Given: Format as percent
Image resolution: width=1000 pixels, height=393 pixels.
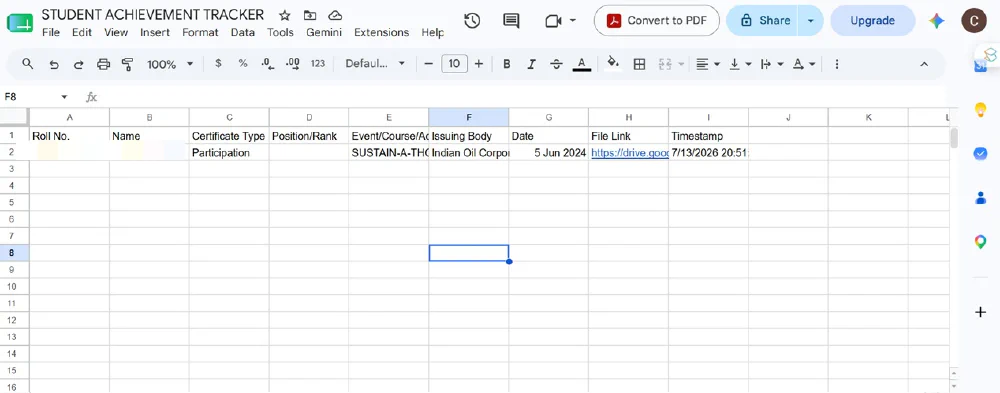Looking at the screenshot, I should coord(243,64).
